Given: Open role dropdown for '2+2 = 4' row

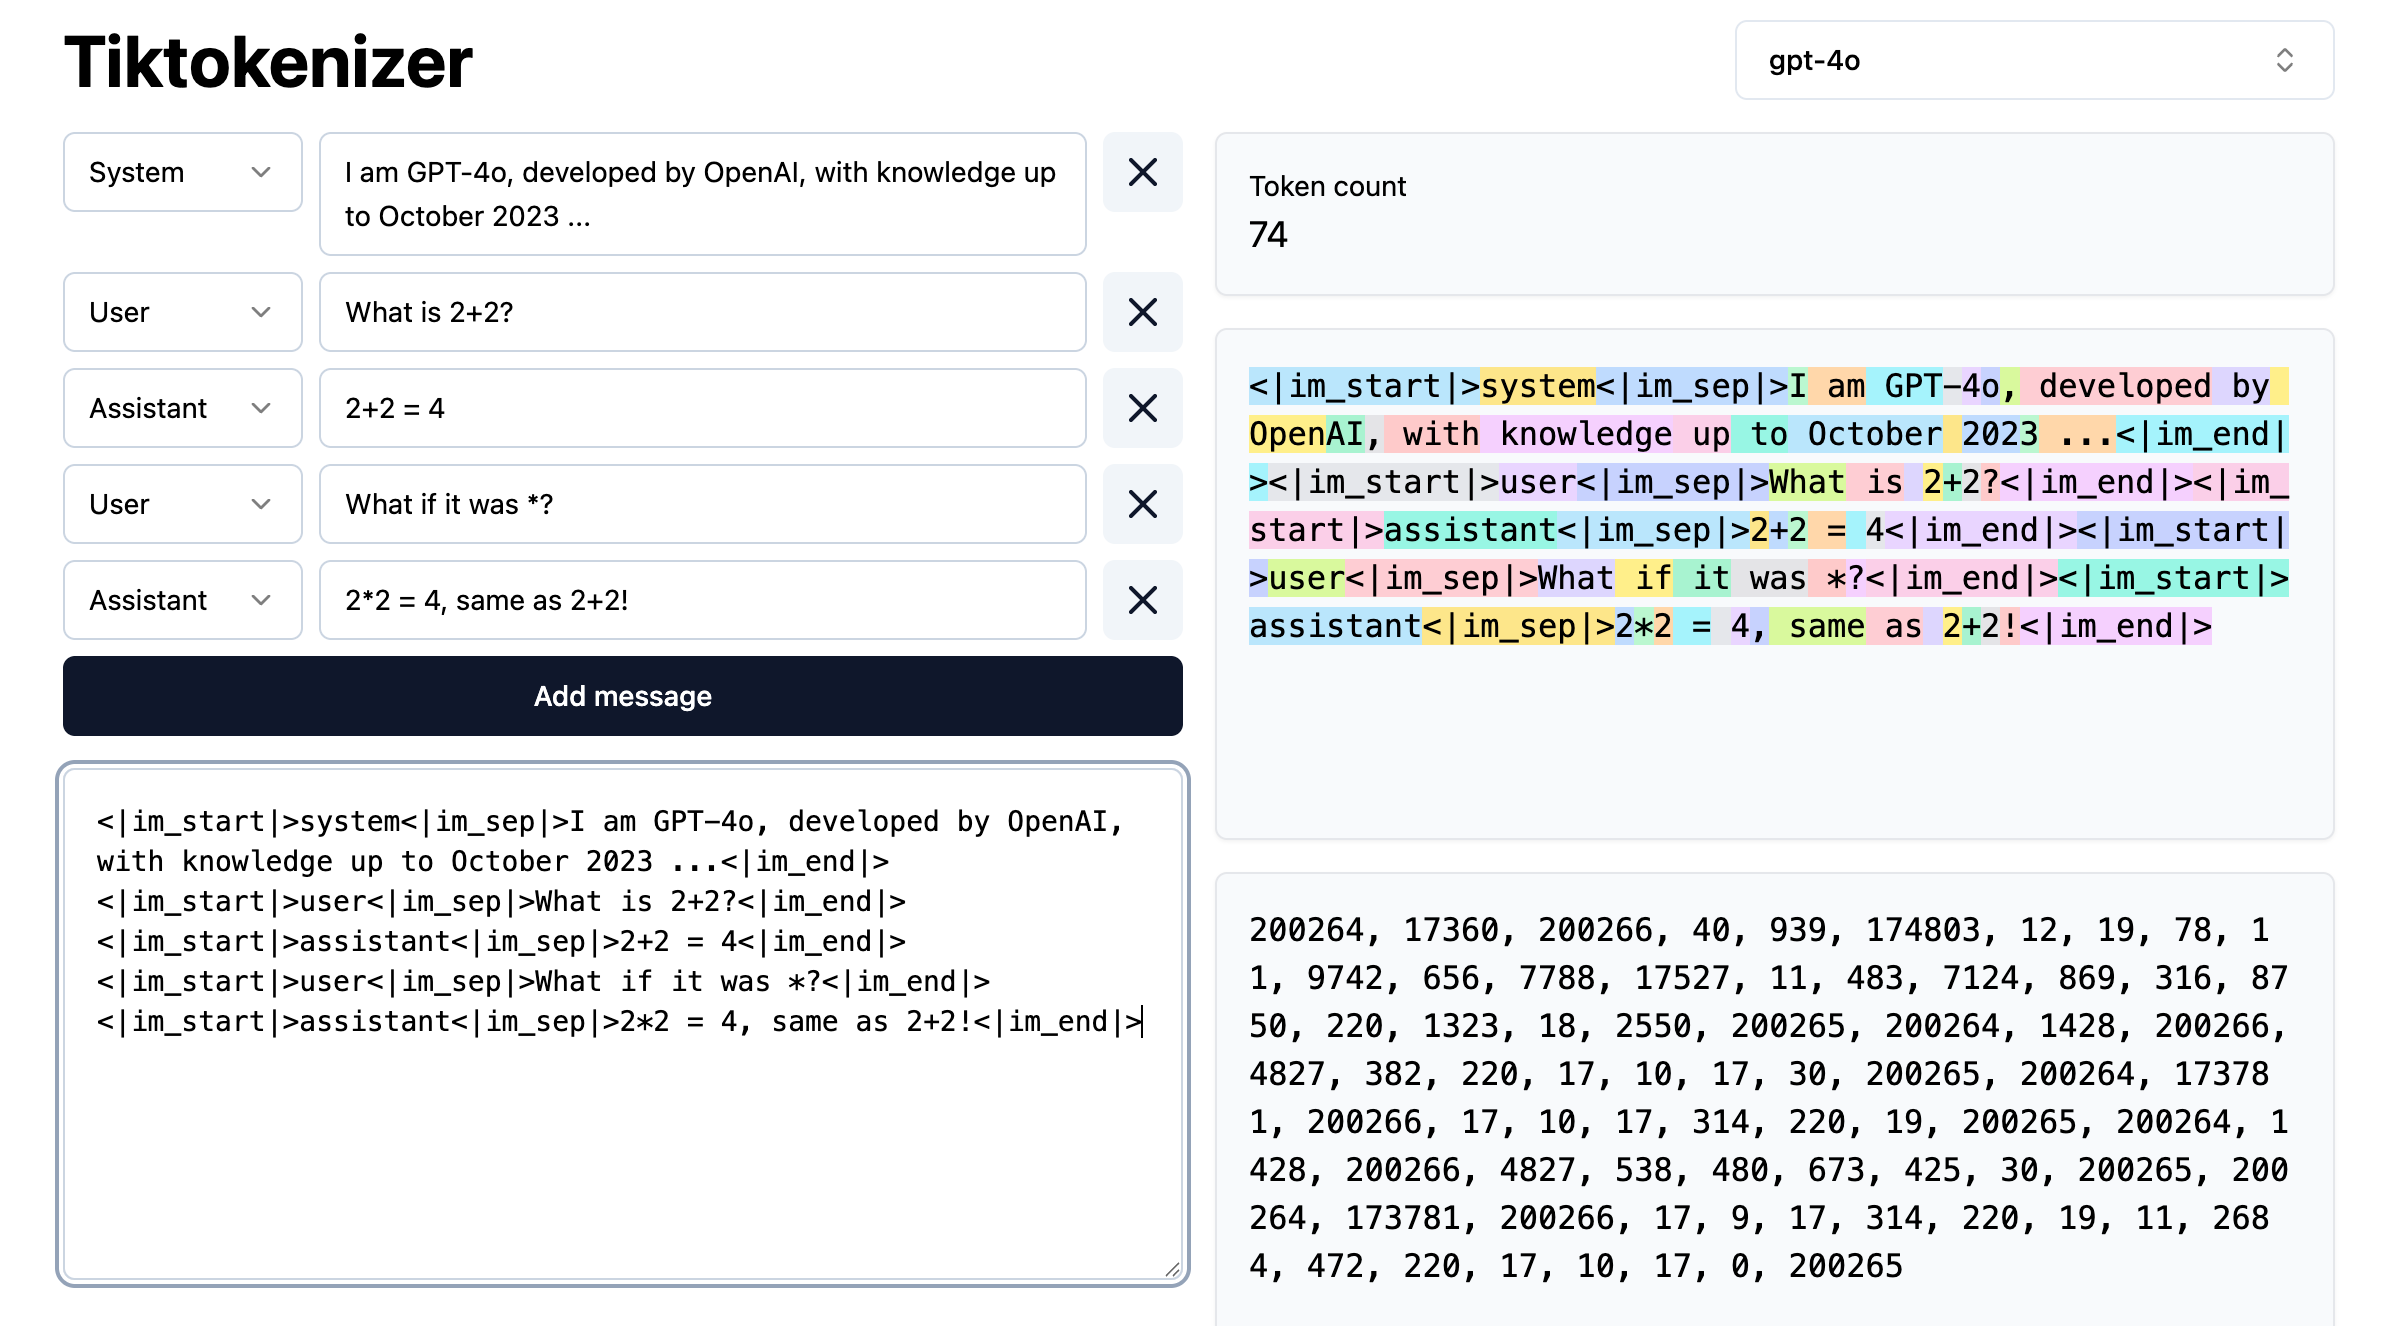Looking at the screenshot, I should click(x=182, y=408).
